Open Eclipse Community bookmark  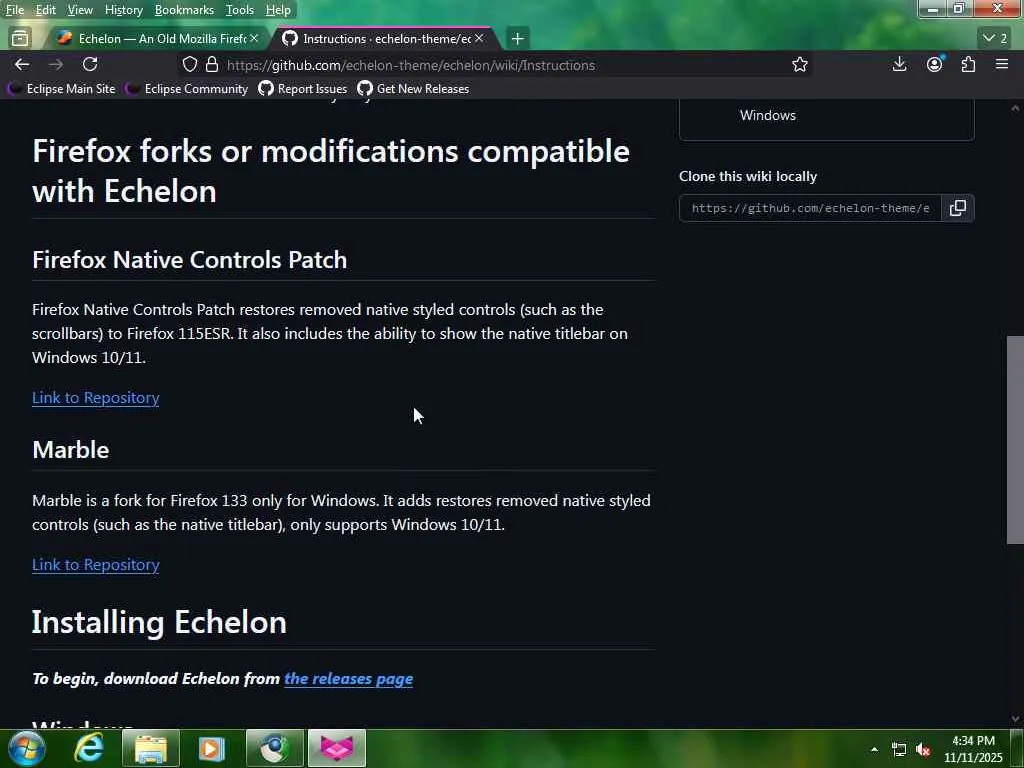pyautogui.click(x=187, y=89)
